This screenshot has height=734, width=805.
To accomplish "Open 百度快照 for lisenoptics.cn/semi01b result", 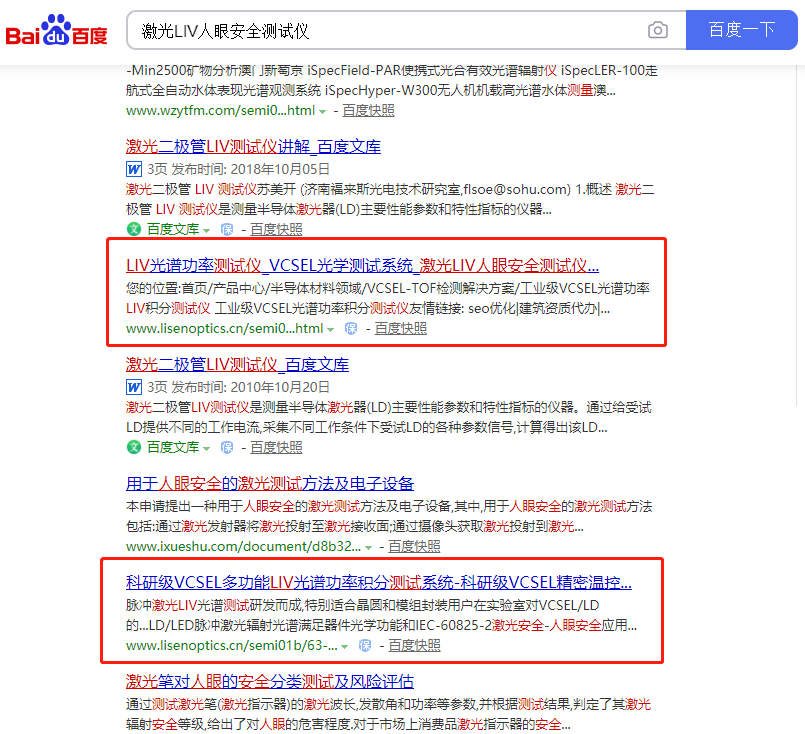I will (414, 646).
